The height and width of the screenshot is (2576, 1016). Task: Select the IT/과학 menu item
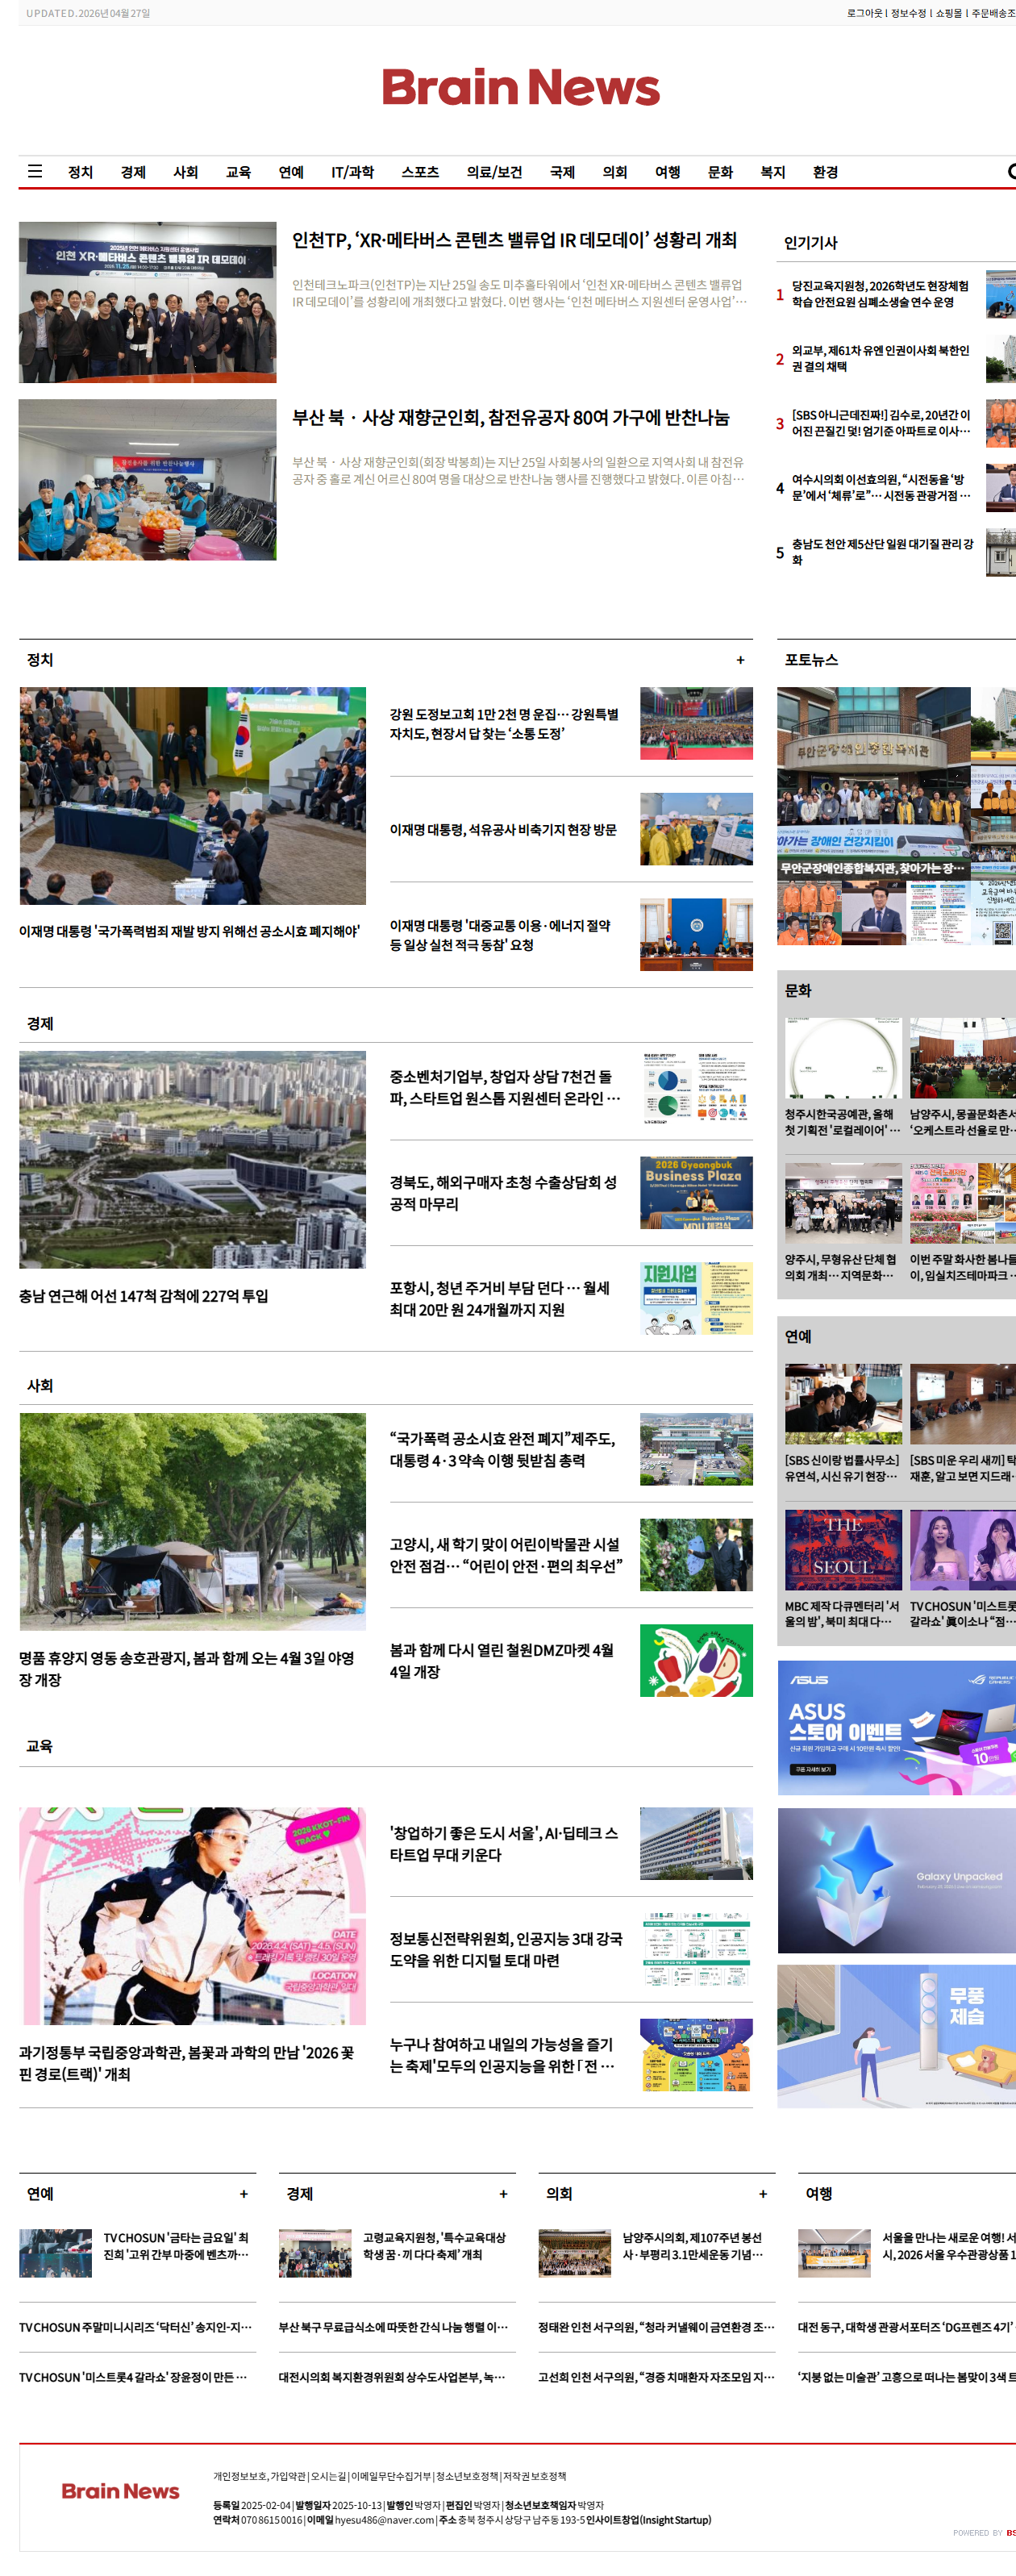pyautogui.click(x=353, y=172)
